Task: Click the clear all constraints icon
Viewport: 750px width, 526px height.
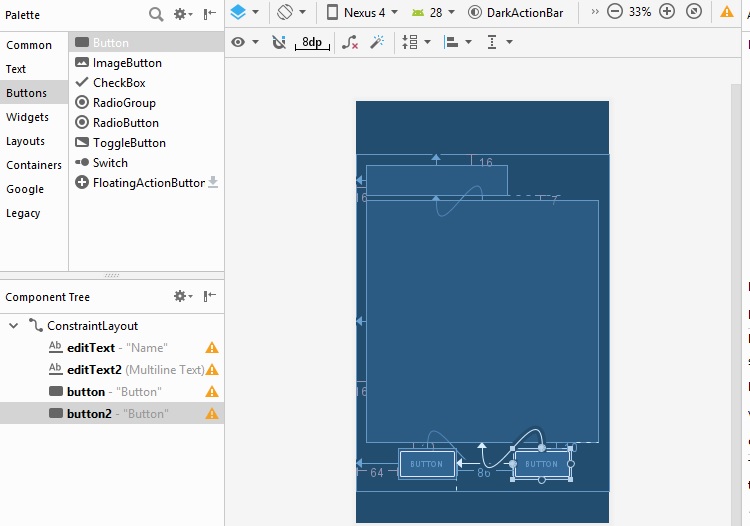Action: pyautogui.click(x=349, y=42)
